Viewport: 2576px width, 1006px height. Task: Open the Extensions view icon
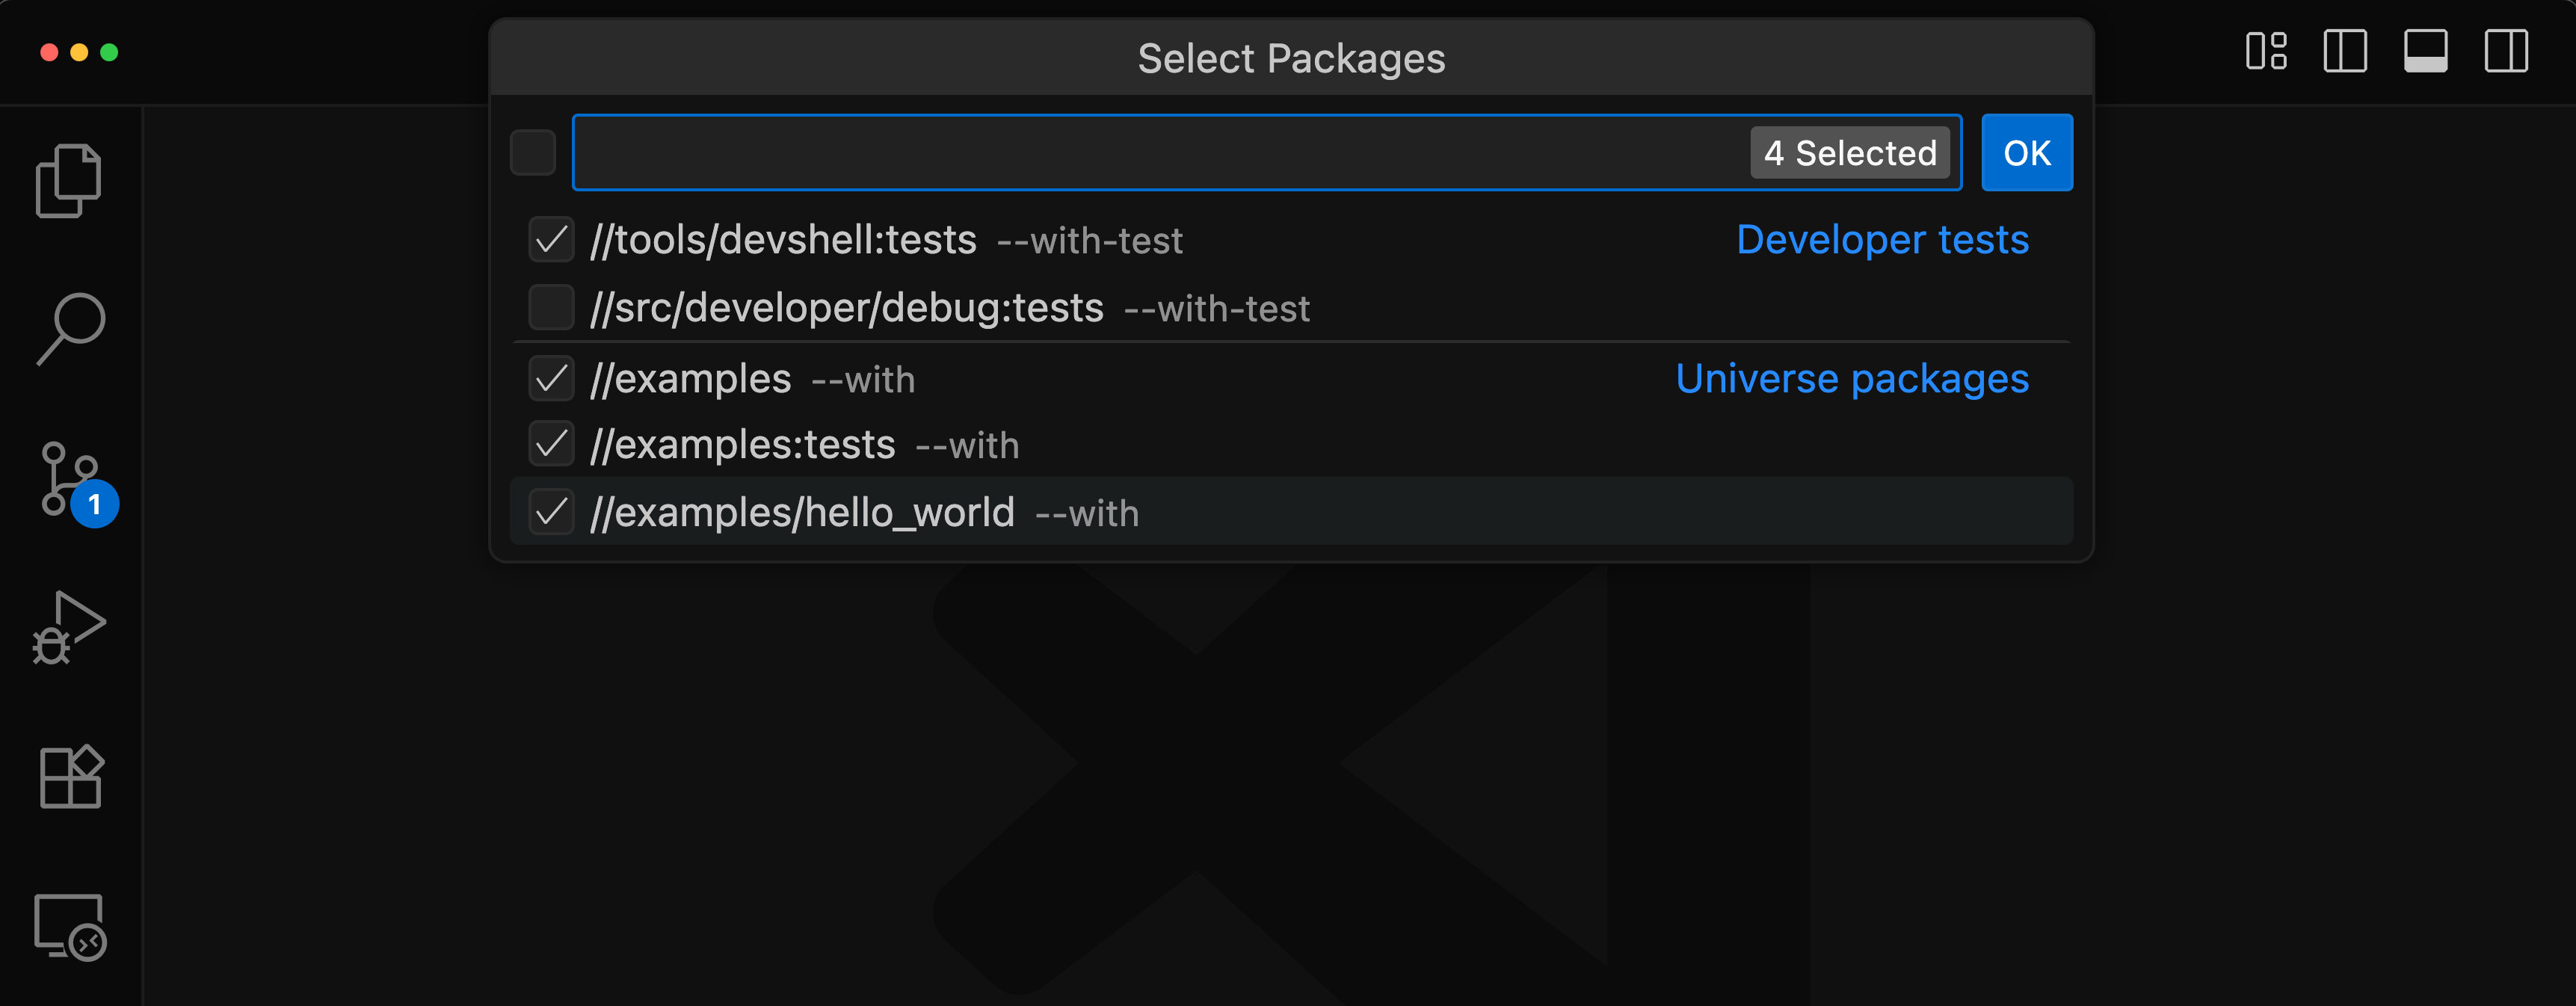[x=70, y=778]
